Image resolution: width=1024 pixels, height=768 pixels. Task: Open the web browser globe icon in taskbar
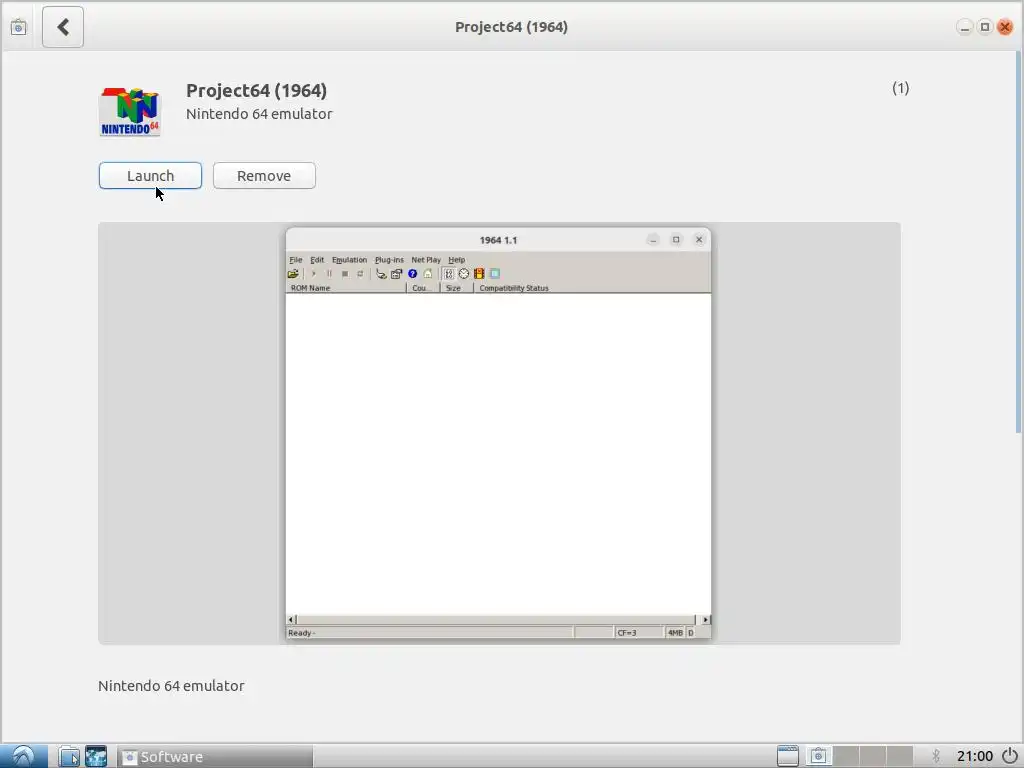[96, 756]
